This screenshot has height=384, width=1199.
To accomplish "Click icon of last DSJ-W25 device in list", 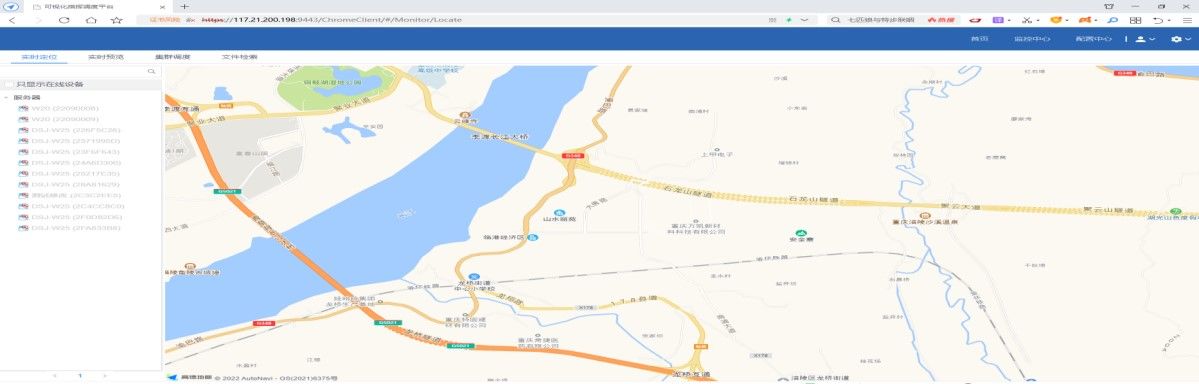I will pos(23,228).
